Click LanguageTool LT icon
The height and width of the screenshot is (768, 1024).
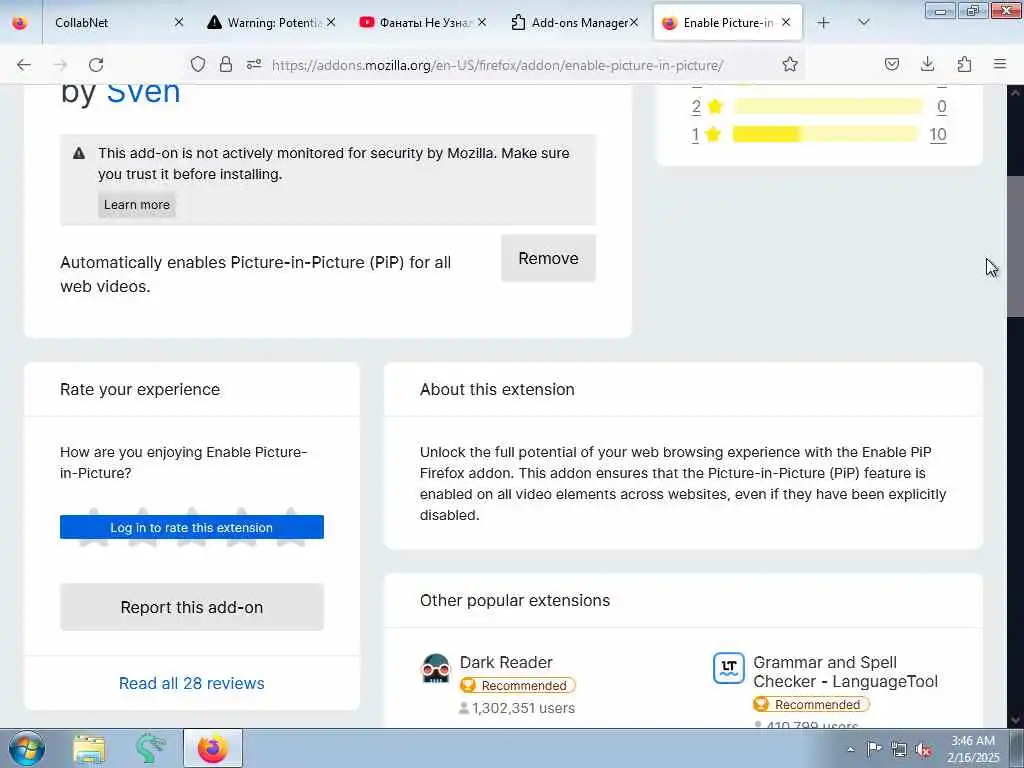tap(729, 668)
